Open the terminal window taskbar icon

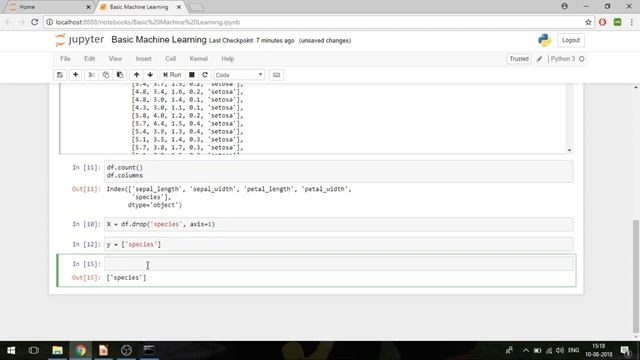(149, 350)
